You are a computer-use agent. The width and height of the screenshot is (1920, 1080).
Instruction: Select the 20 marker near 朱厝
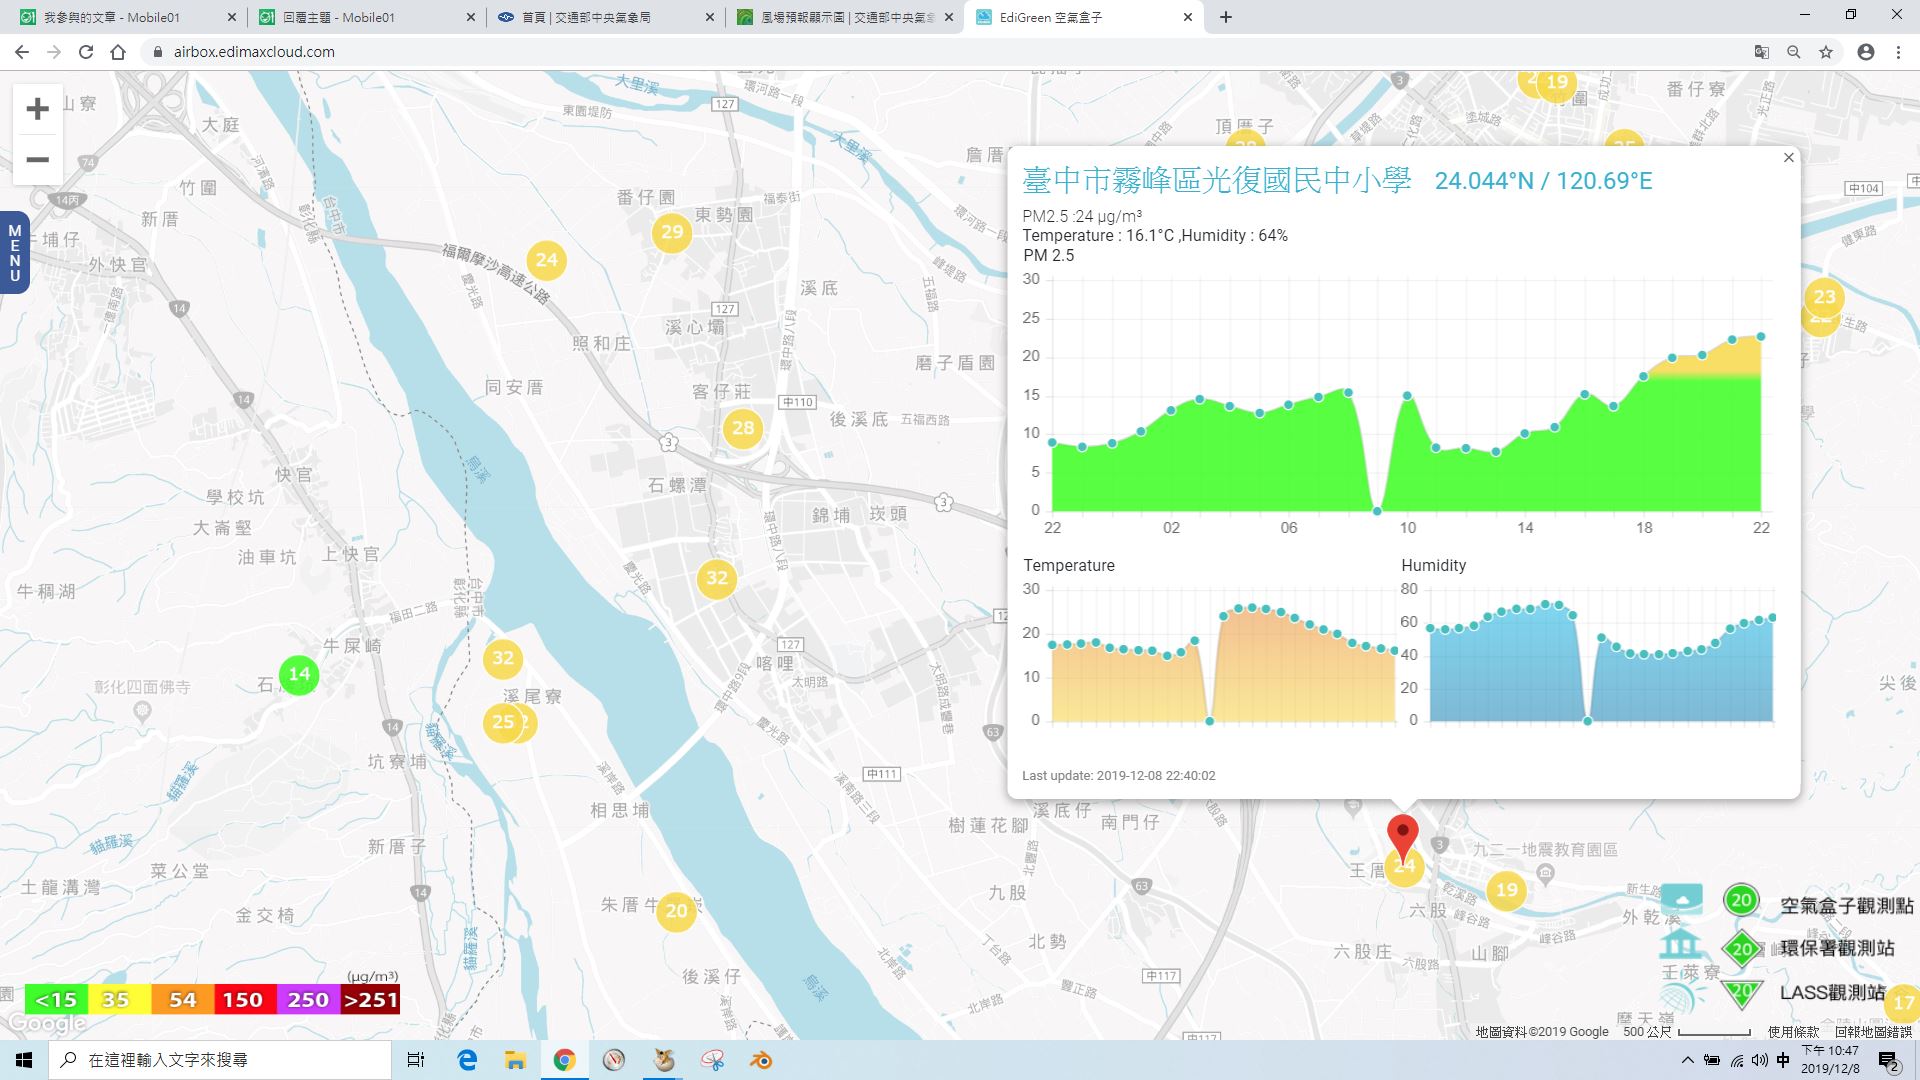click(677, 911)
